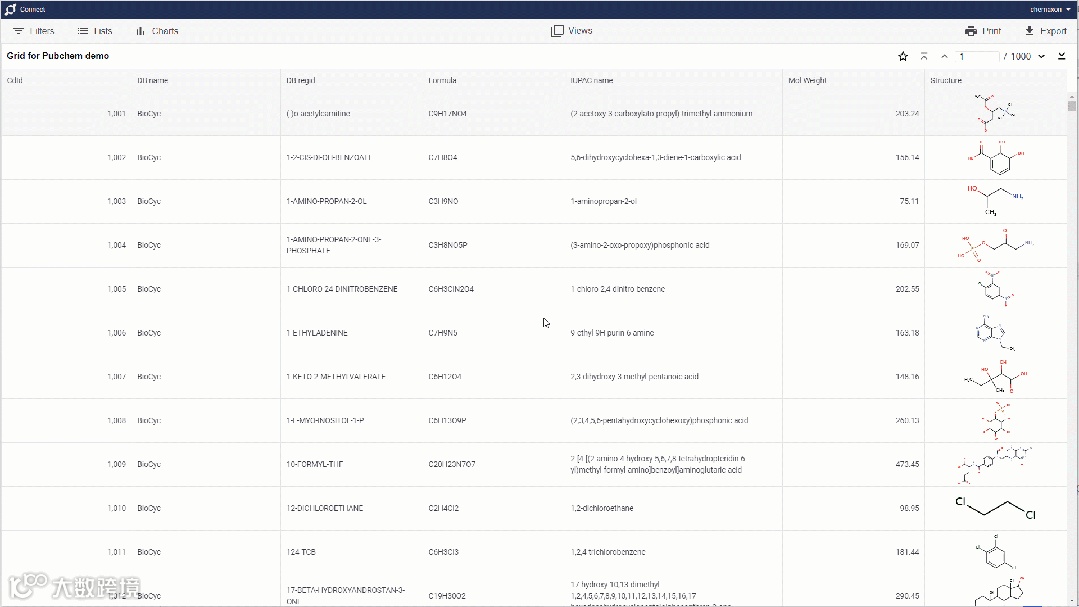Jump to first row arrow icon
This screenshot has height=607, width=1079.
coord(924,56)
